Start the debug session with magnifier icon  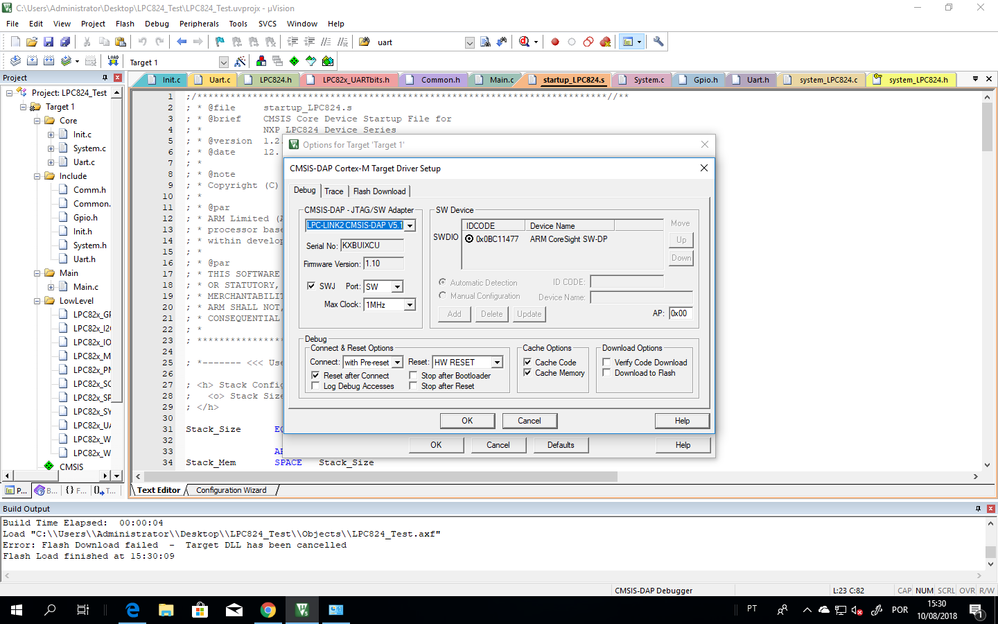click(x=524, y=42)
